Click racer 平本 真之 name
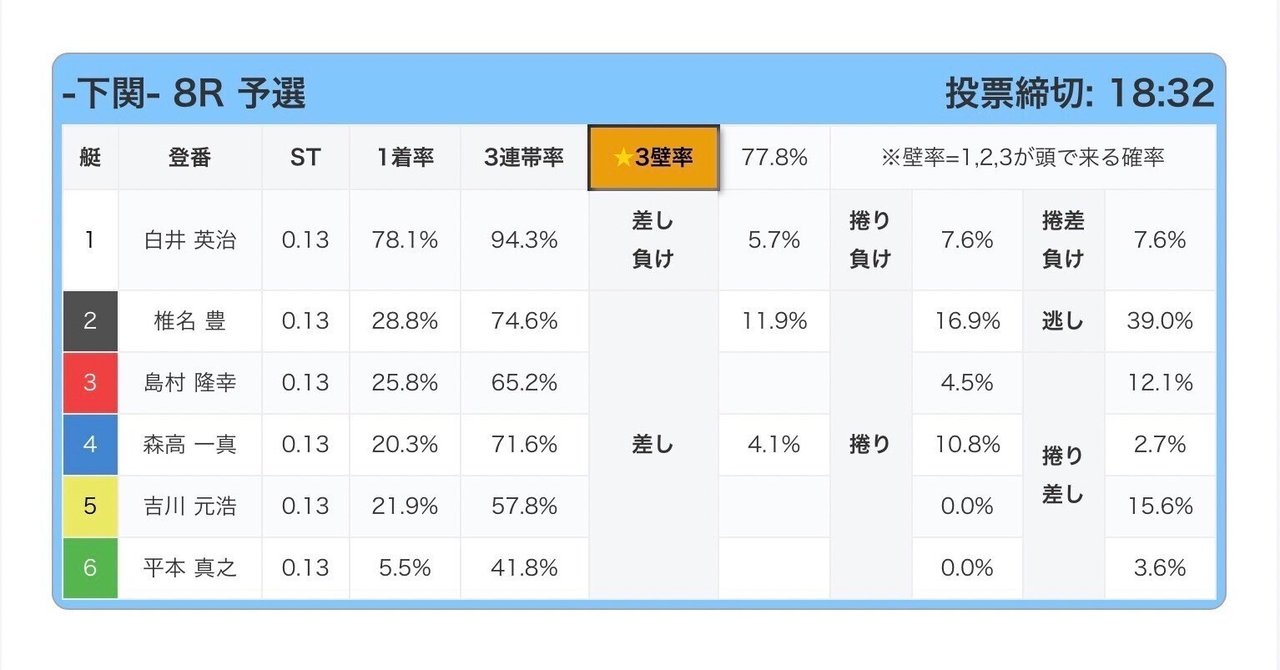This screenshot has height=670, width=1280. 190,568
